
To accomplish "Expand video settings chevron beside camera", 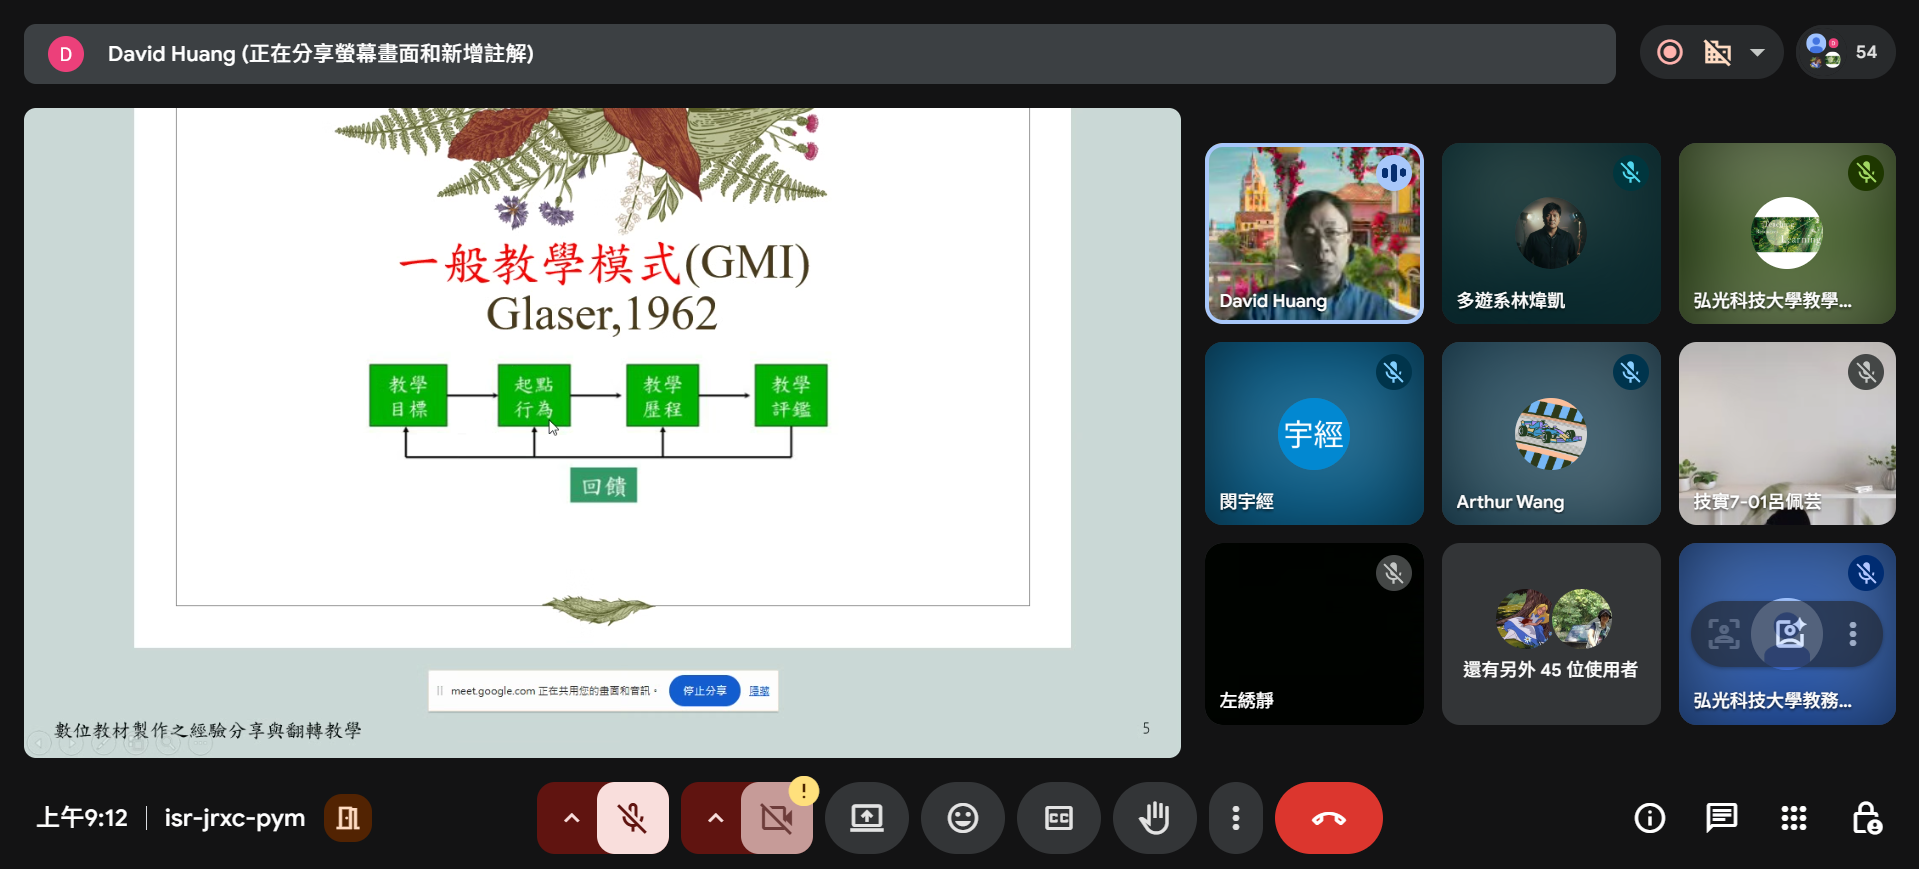I will click(x=715, y=818).
